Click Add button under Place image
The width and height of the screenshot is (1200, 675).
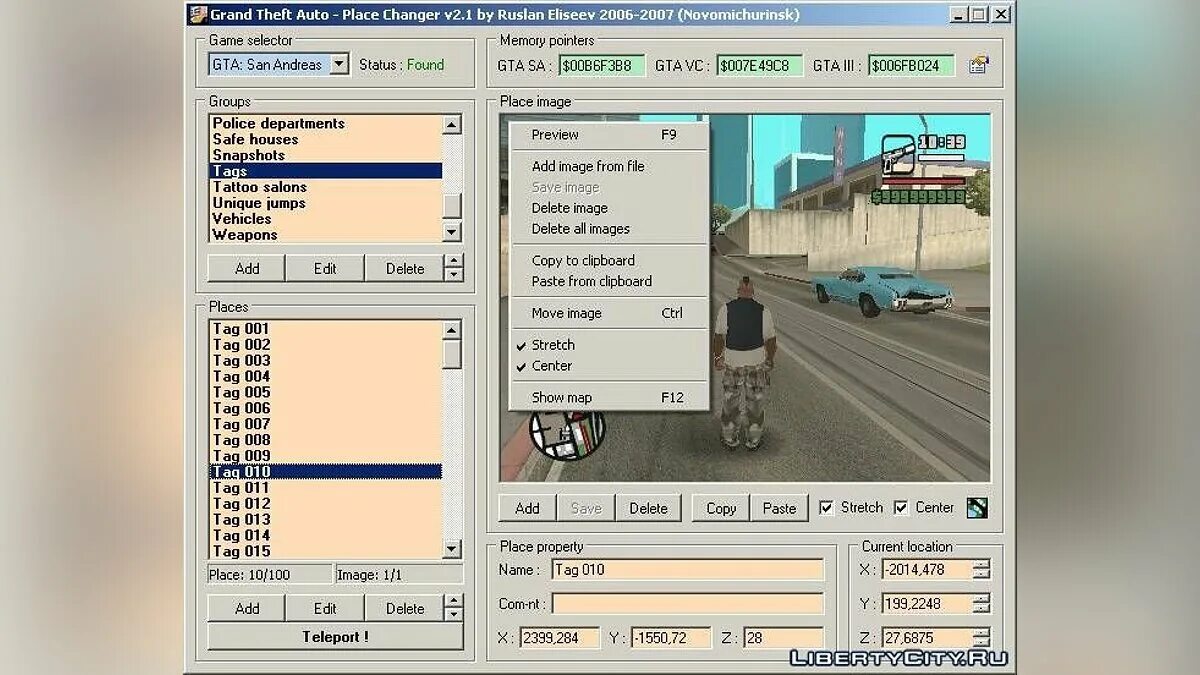tap(527, 508)
